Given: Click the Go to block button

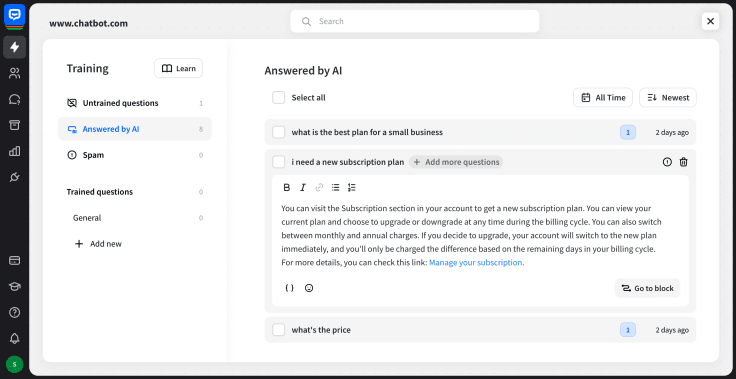Looking at the screenshot, I should (647, 288).
